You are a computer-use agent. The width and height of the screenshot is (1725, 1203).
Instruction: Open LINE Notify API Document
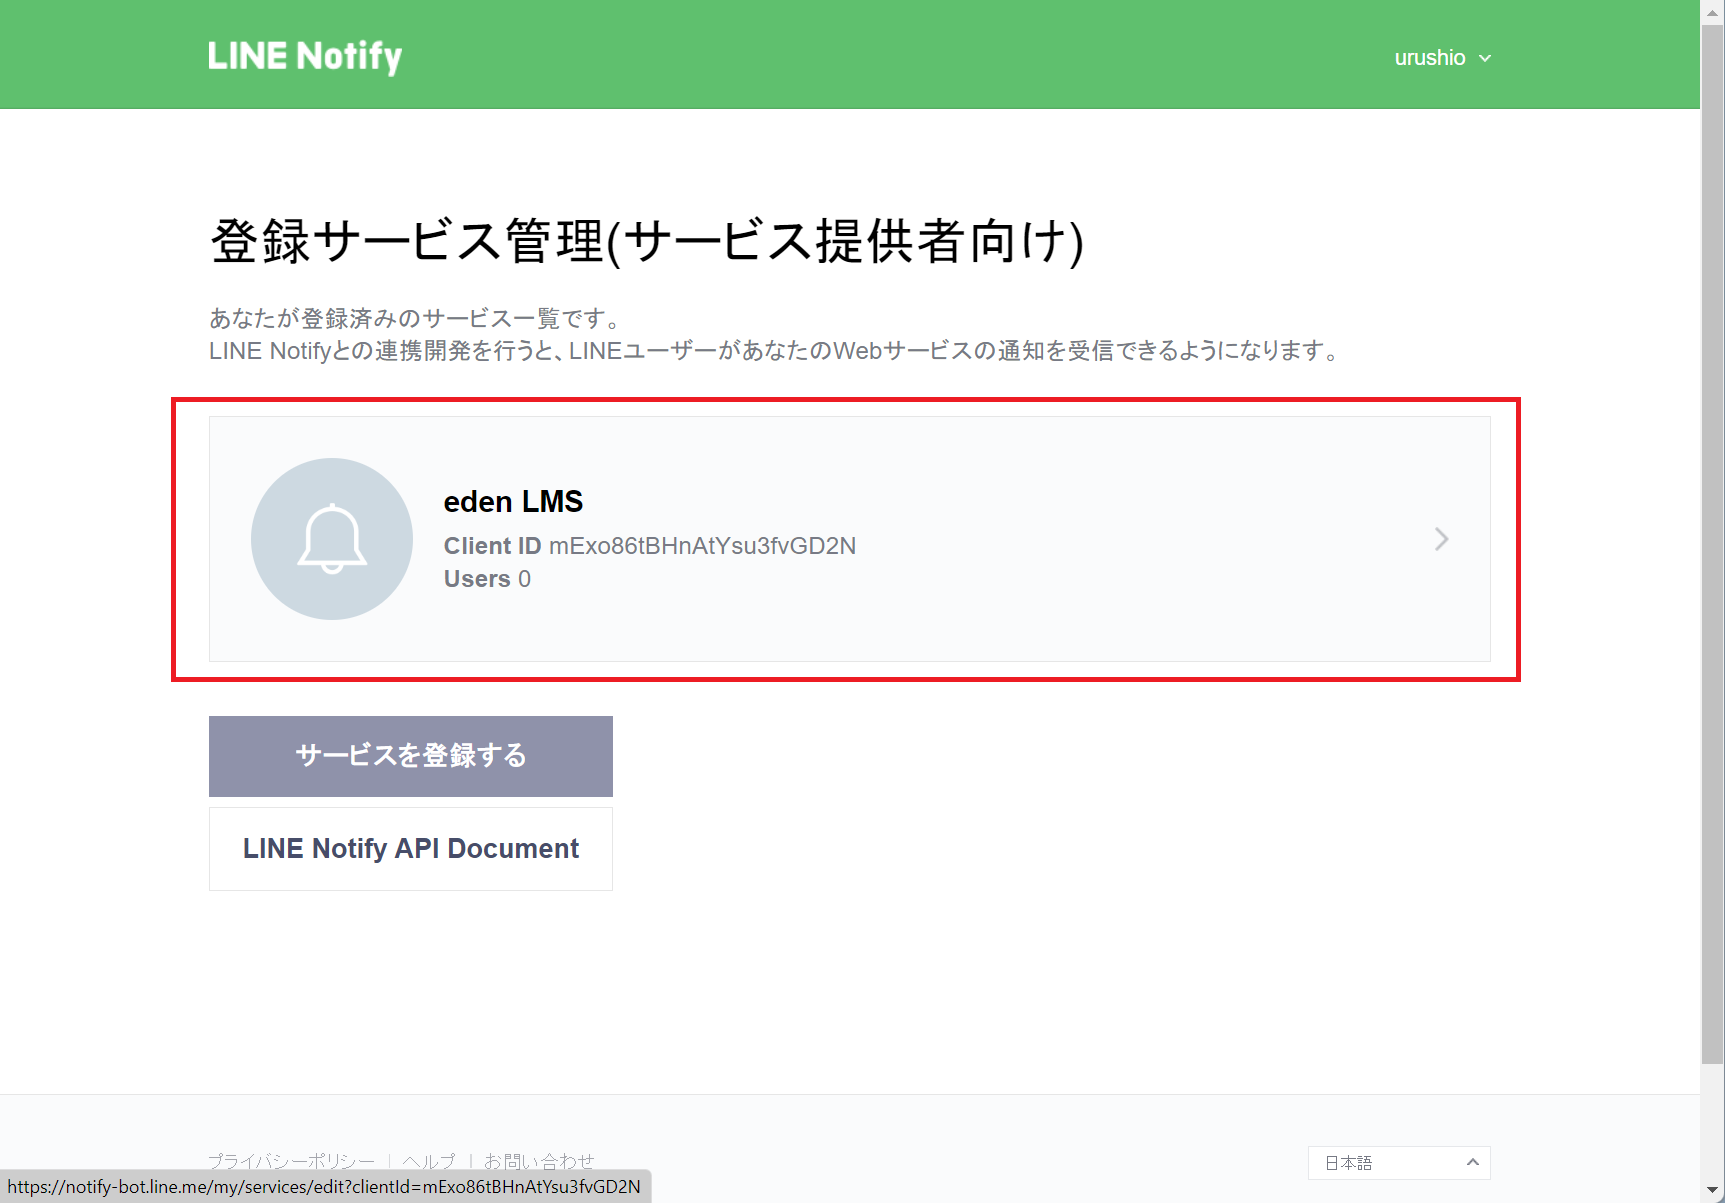411,849
